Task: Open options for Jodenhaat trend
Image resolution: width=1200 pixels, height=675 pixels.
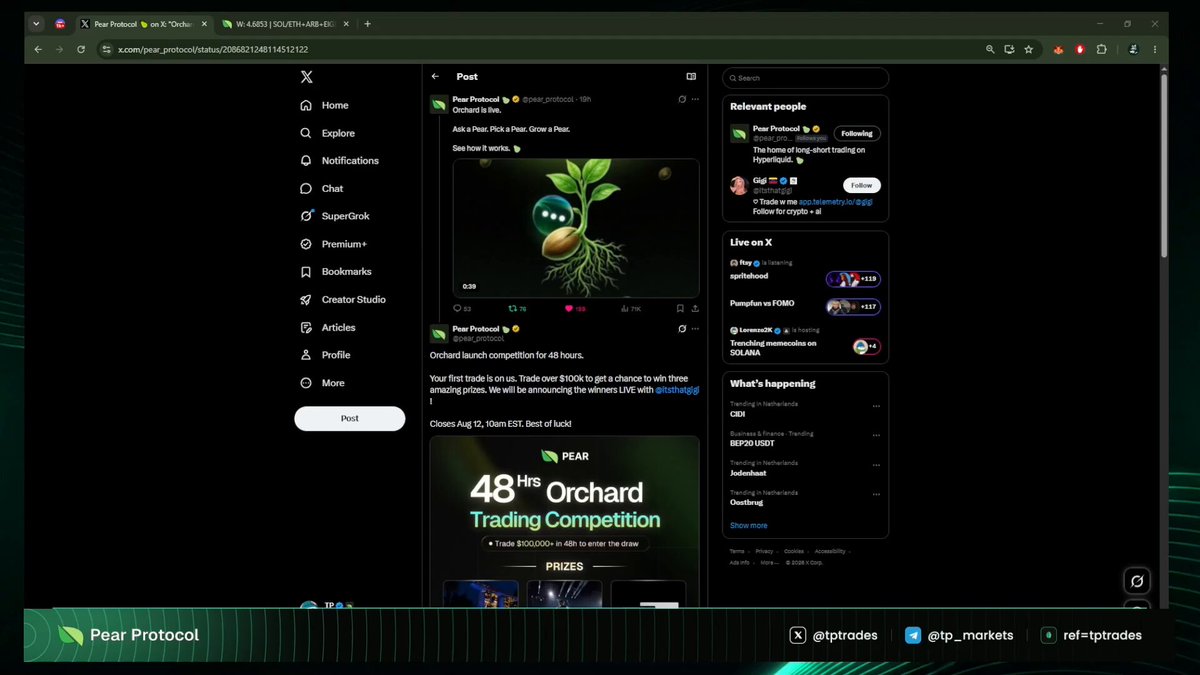Action: tap(876, 465)
